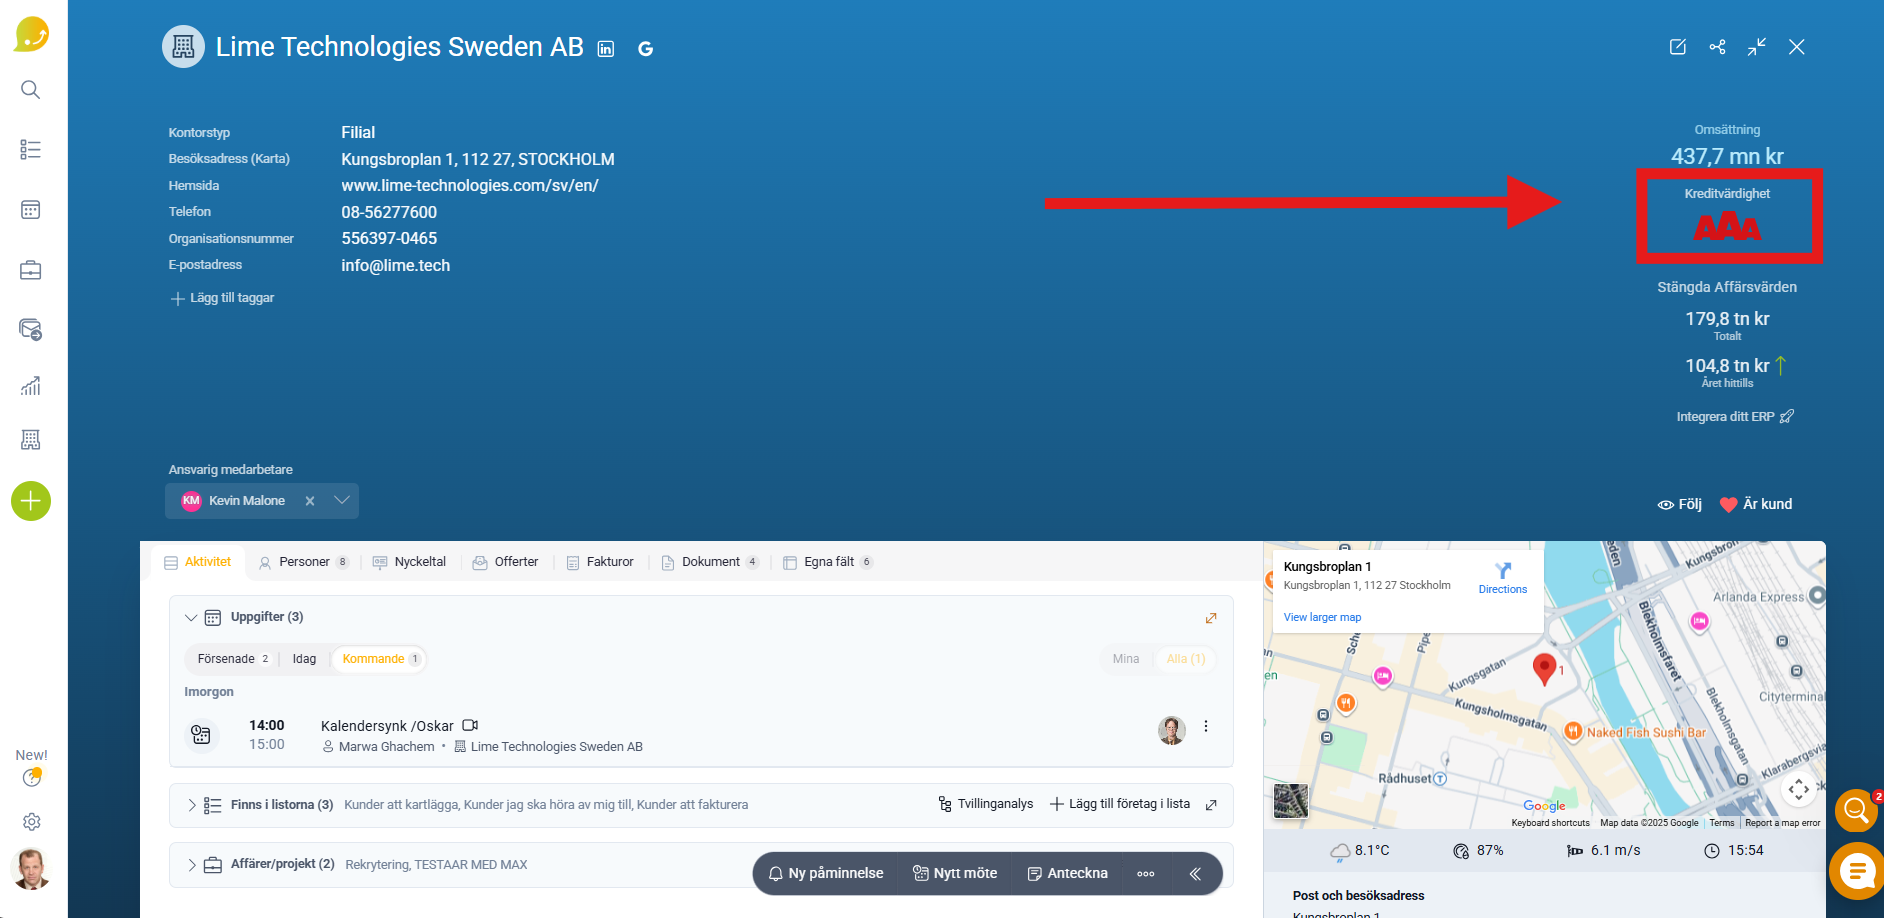Click Nytt möte button
The width and height of the screenshot is (1884, 918).
click(x=955, y=874)
